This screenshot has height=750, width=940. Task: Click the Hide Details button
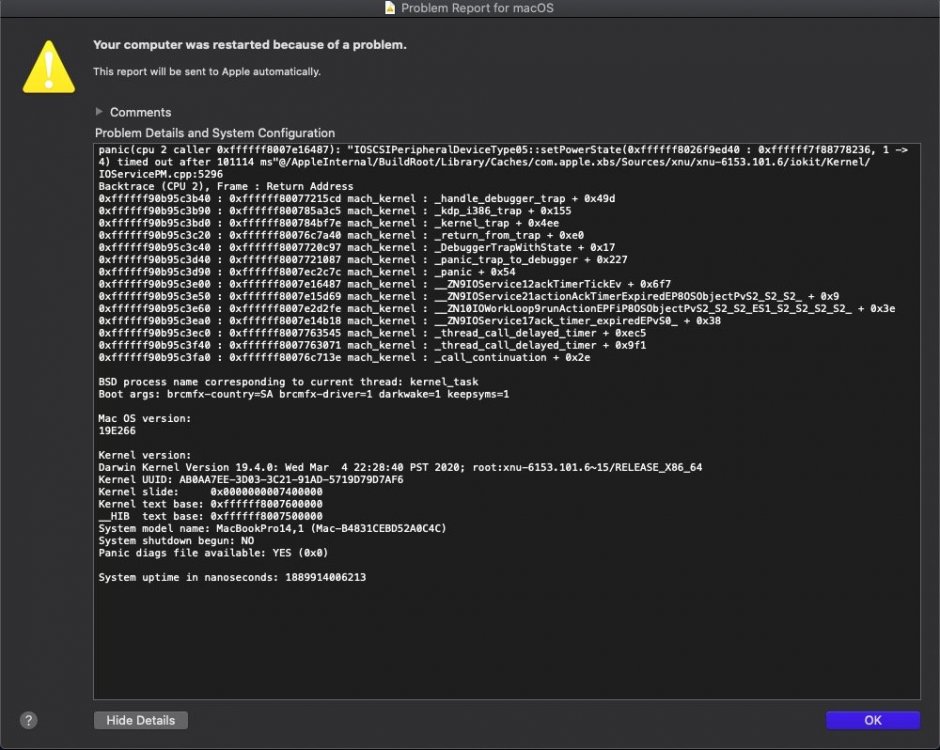pyautogui.click(x=140, y=720)
